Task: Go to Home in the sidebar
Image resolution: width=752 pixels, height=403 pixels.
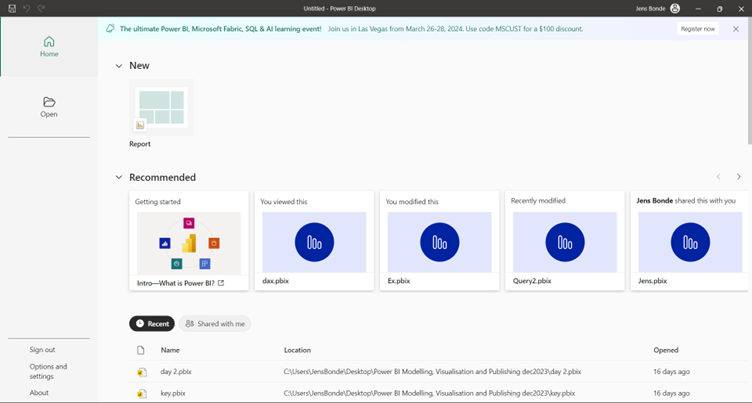Action: pos(49,47)
